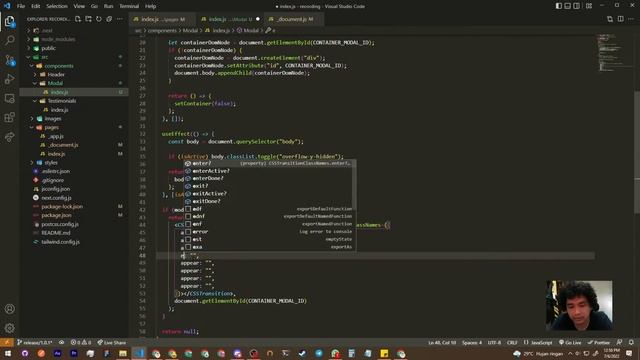Split the editor to the right

point(620,19)
